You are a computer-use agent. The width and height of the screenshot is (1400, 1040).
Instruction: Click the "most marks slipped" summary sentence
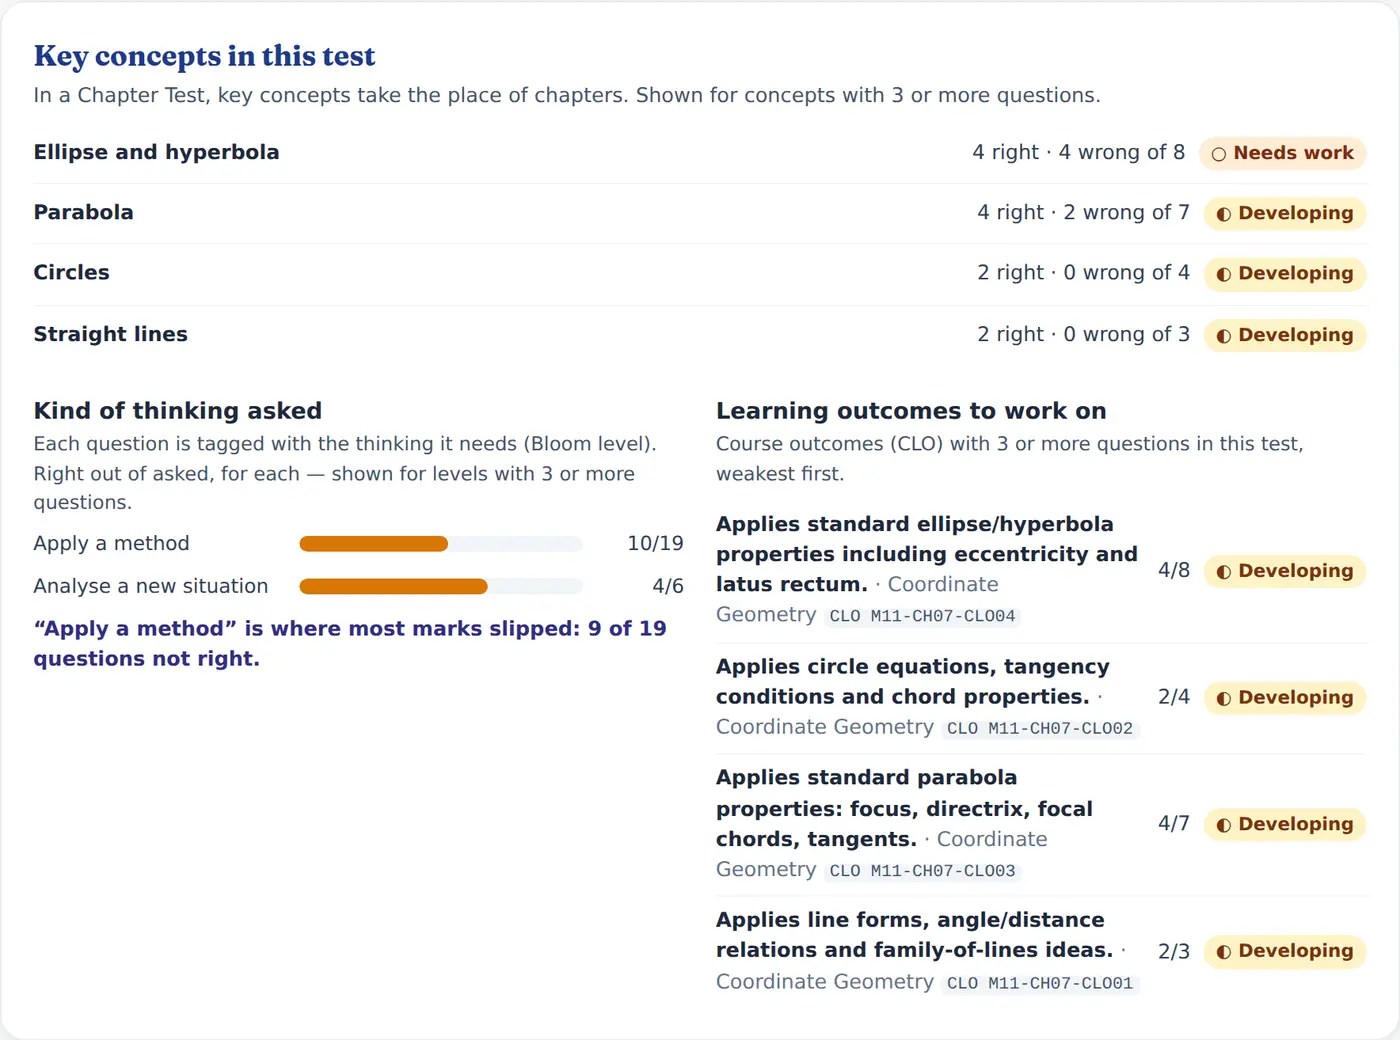pos(350,643)
